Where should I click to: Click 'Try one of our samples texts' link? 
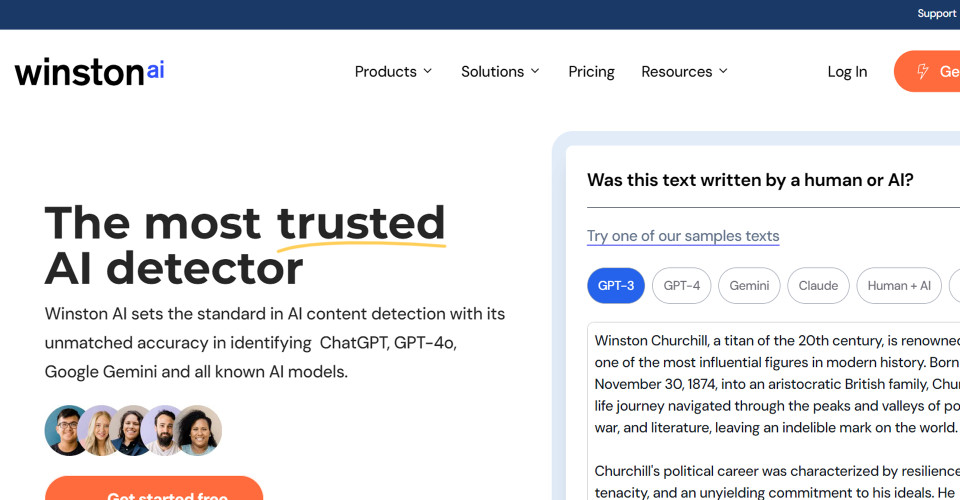(x=683, y=236)
